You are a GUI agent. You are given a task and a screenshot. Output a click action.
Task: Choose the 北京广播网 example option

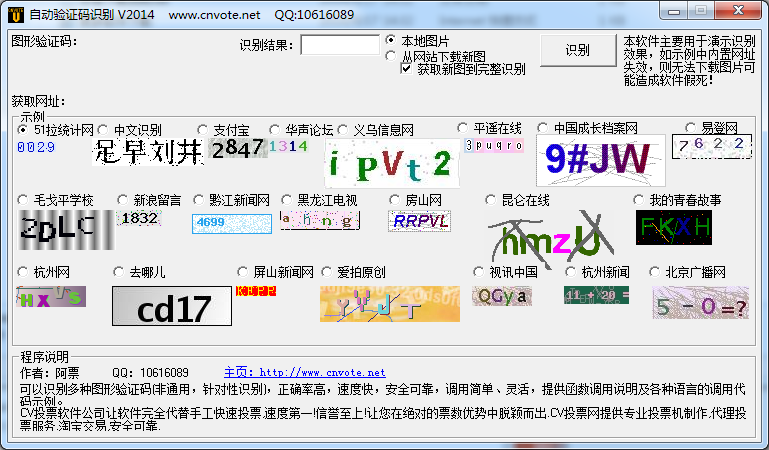[x=656, y=272]
